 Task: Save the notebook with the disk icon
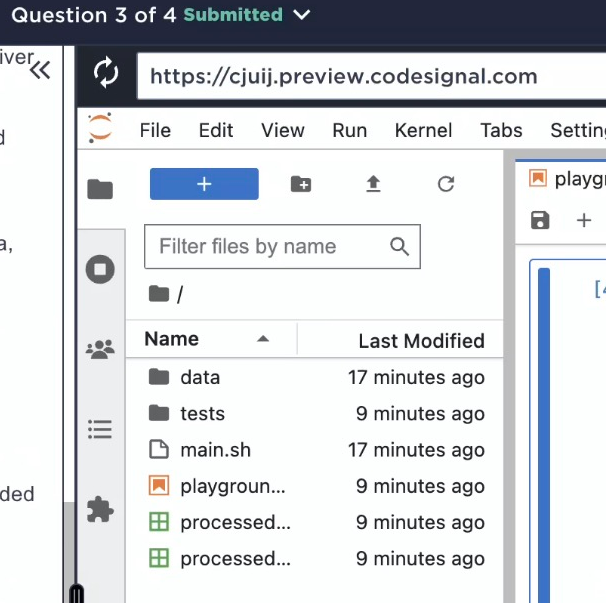coord(540,220)
